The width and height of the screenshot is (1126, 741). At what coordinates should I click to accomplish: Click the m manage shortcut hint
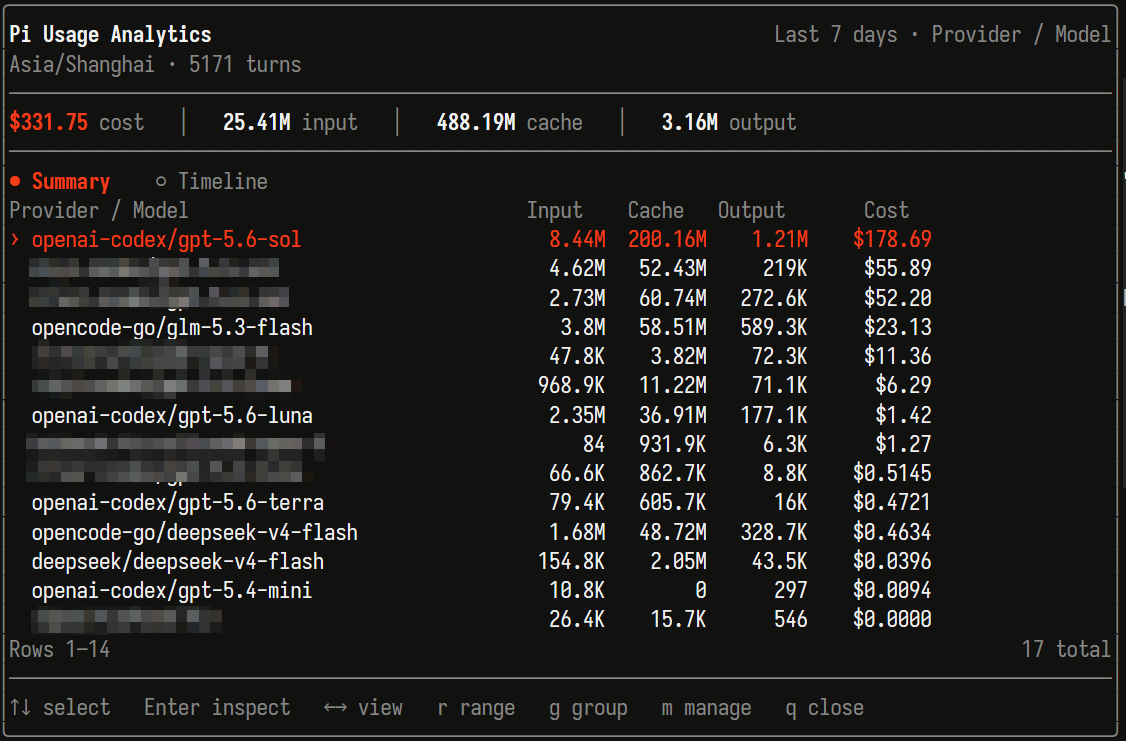(706, 708)
